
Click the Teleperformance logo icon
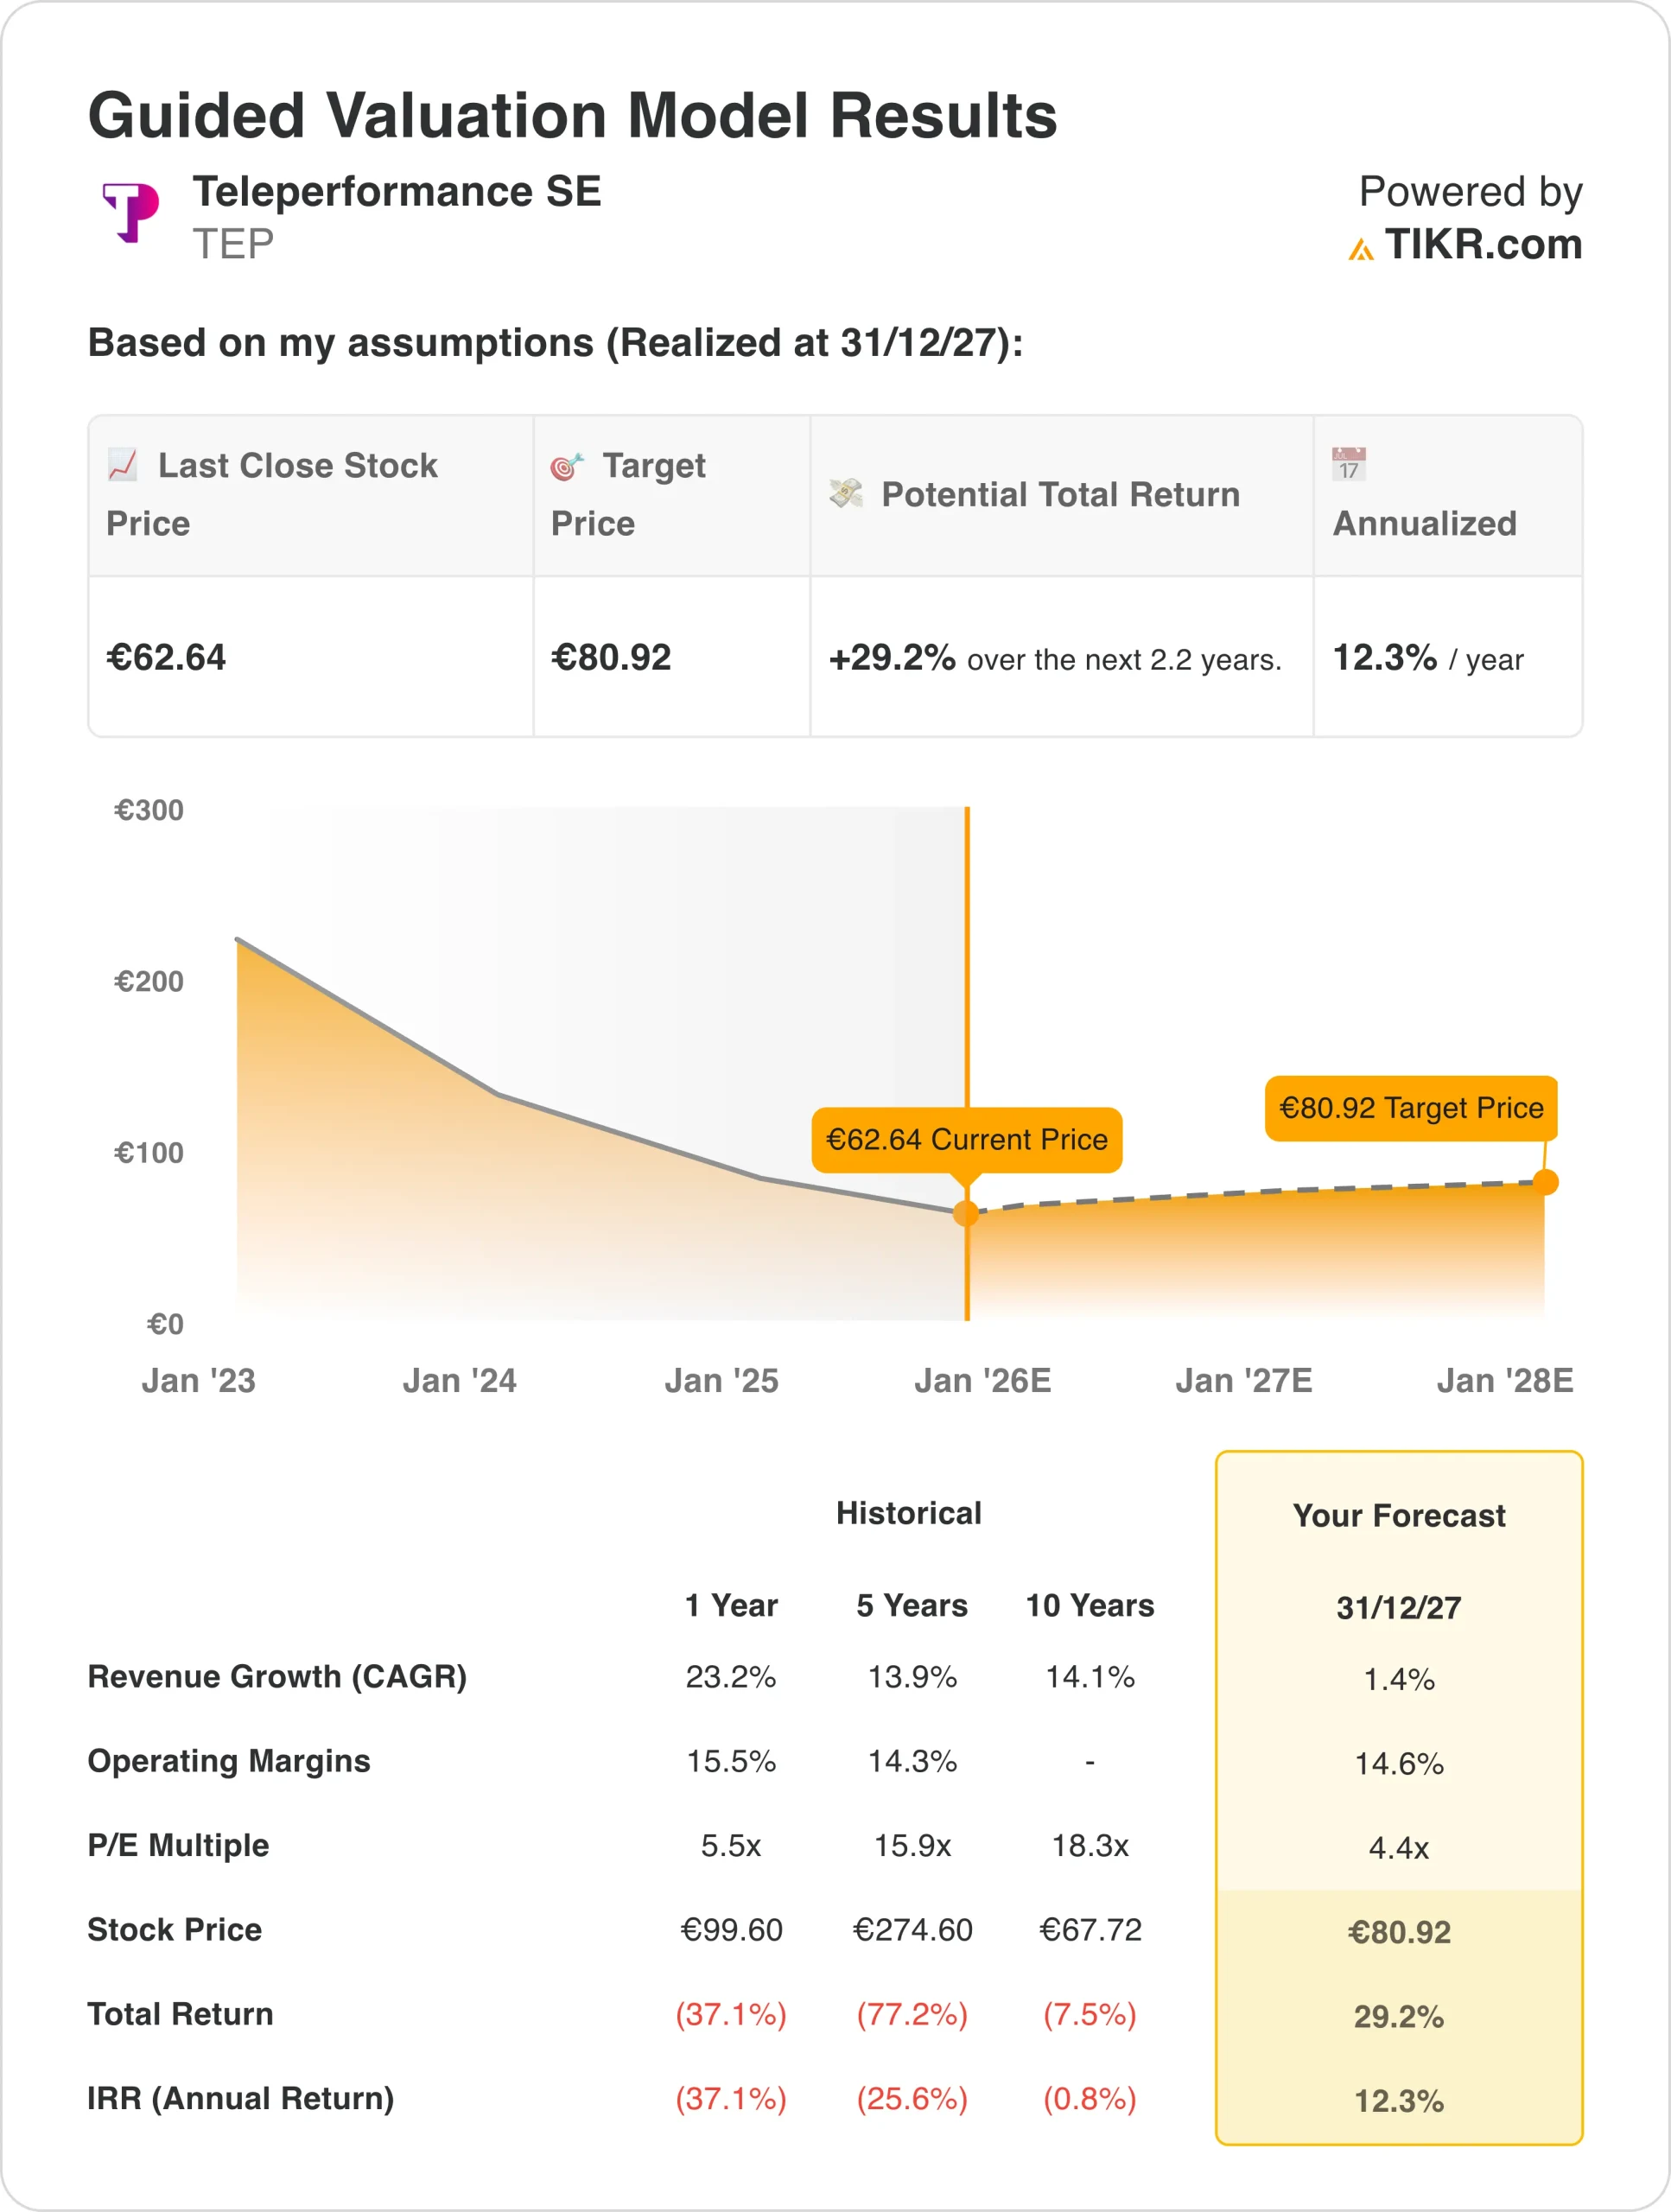click(131, 211)
